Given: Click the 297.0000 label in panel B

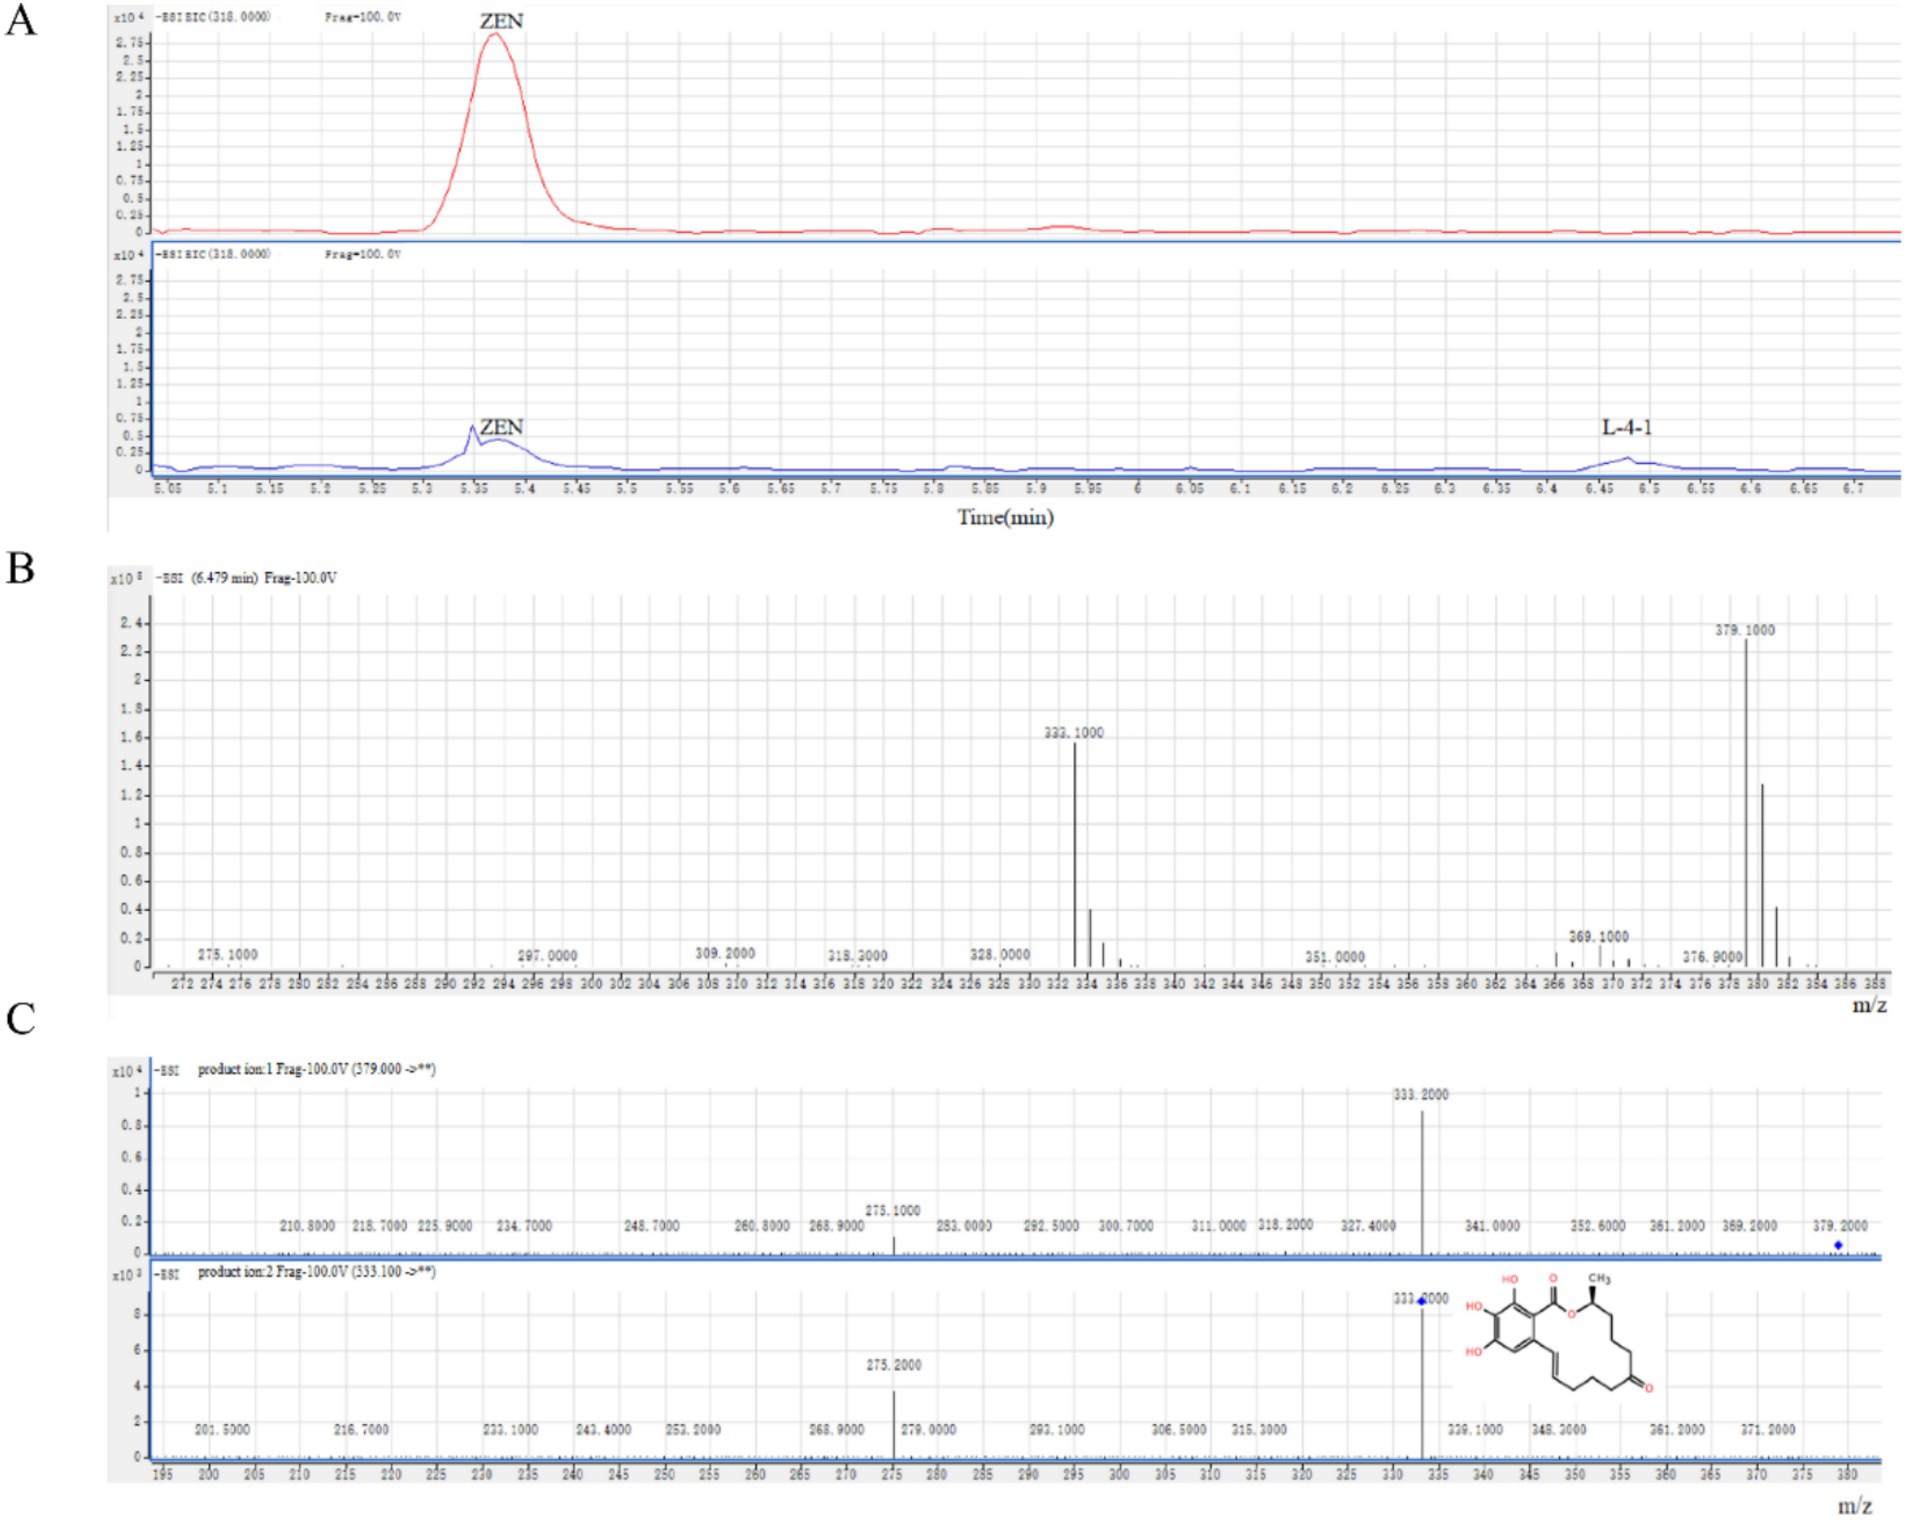Looking at the screenshot, I should coord(547,956).
